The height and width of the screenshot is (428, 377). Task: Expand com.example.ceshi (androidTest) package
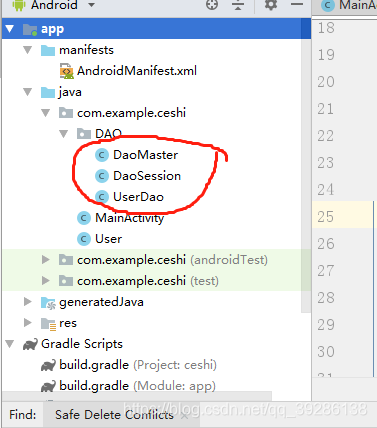pos(46,260)
